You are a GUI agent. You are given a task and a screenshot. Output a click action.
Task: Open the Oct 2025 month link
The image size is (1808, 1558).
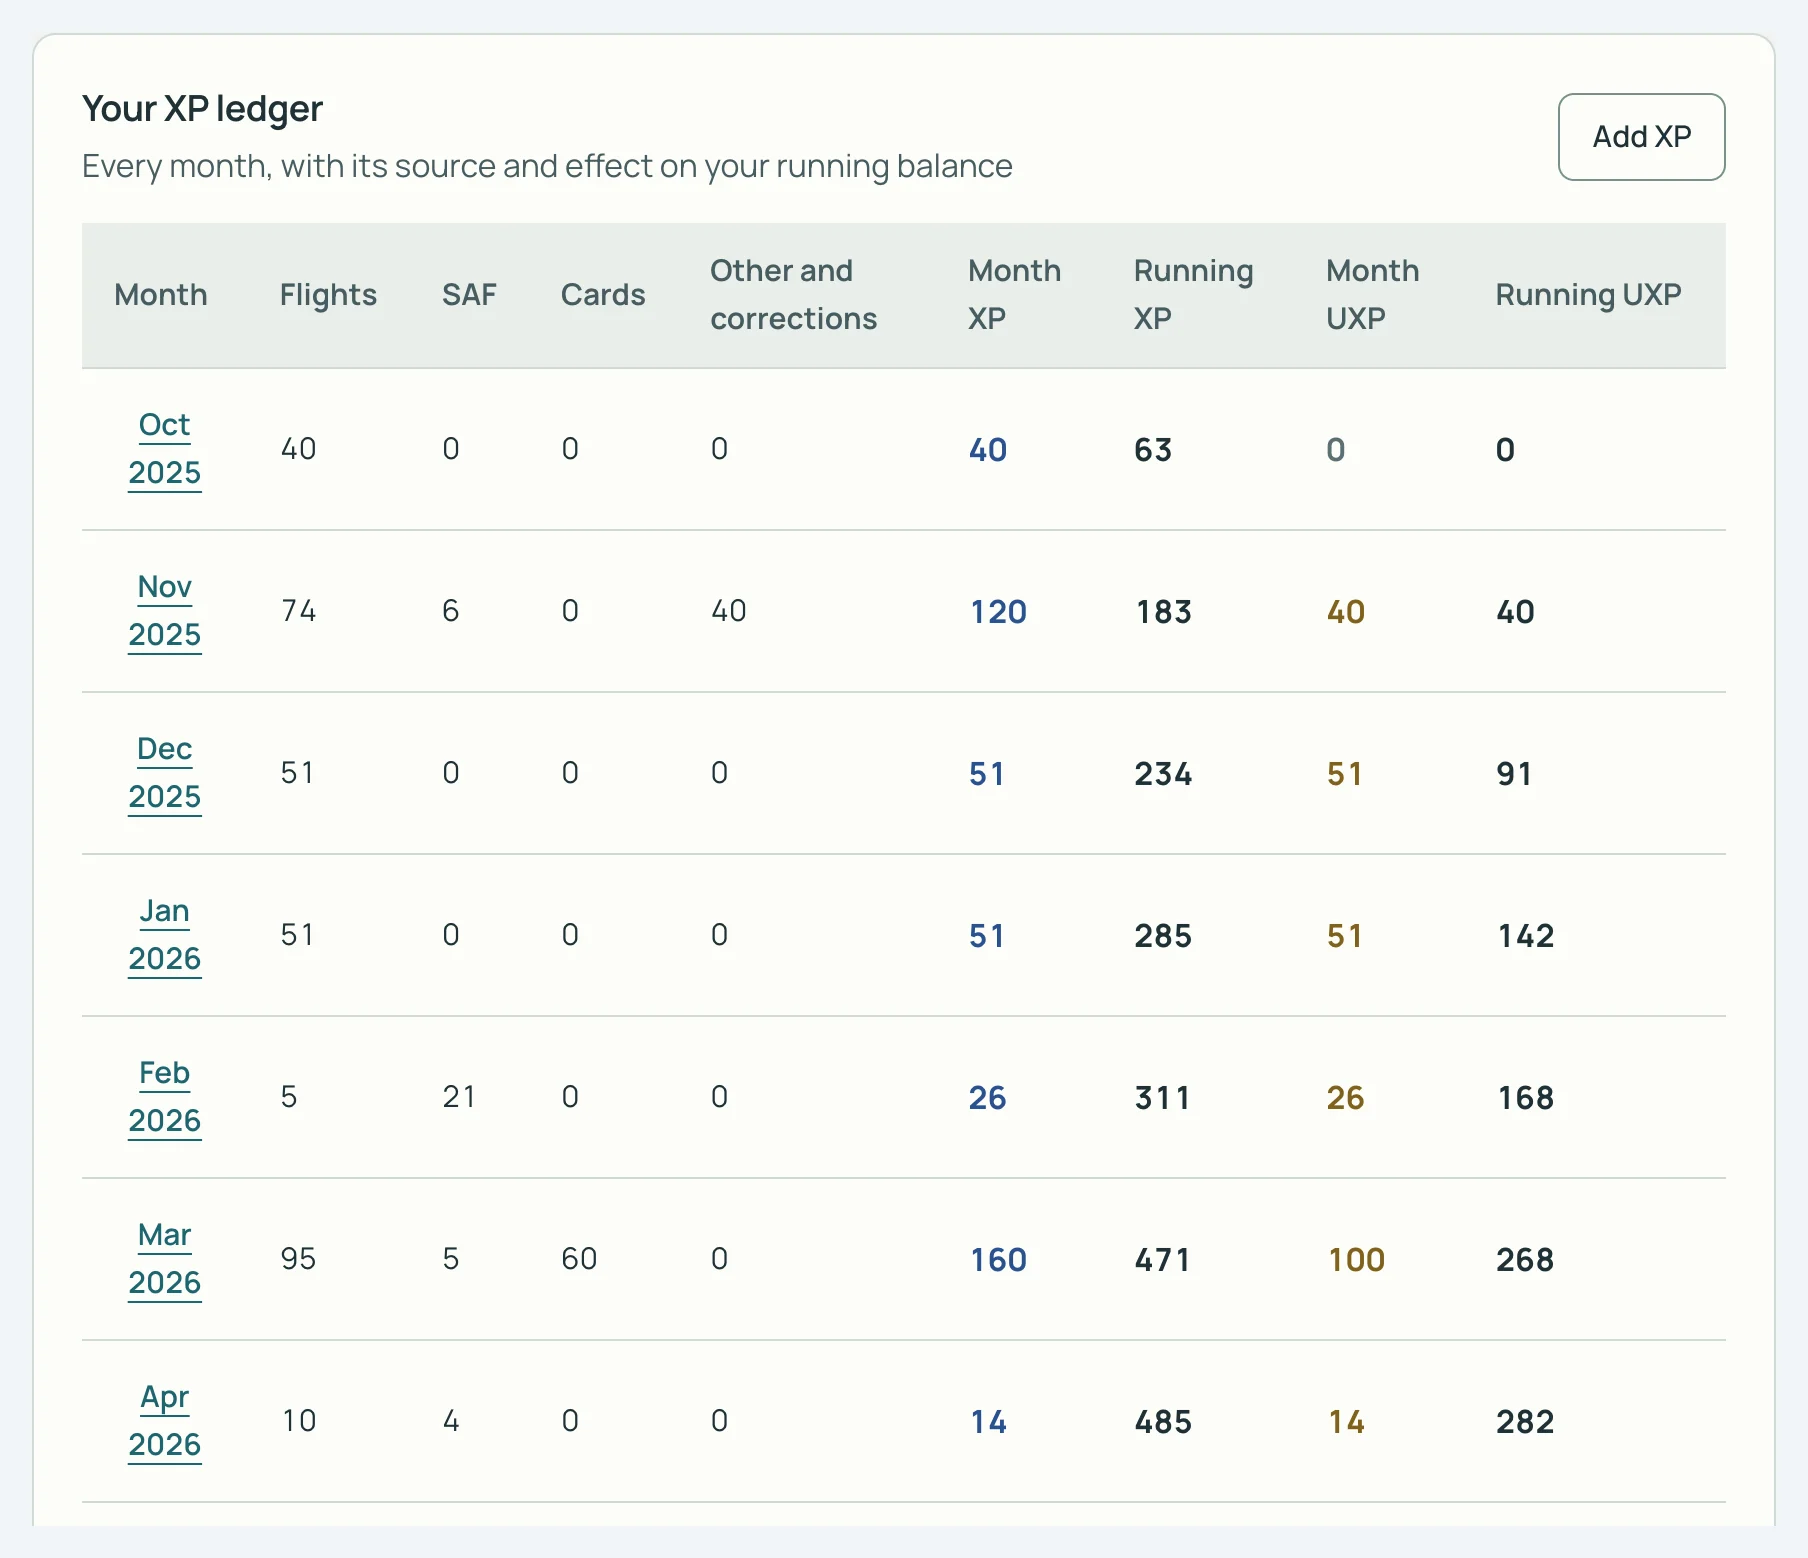[x=165, y=449]
